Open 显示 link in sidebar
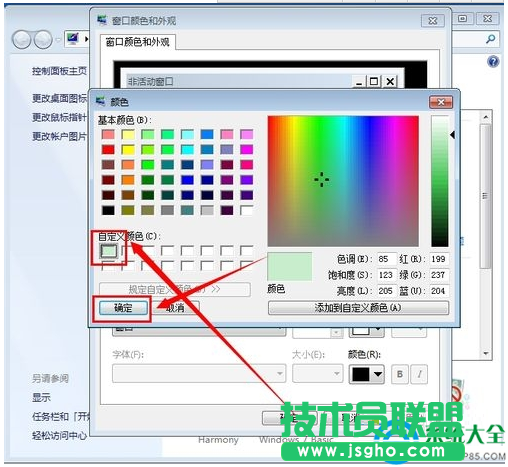This screenshot has width=508, height=467. (x=41, y=397)
